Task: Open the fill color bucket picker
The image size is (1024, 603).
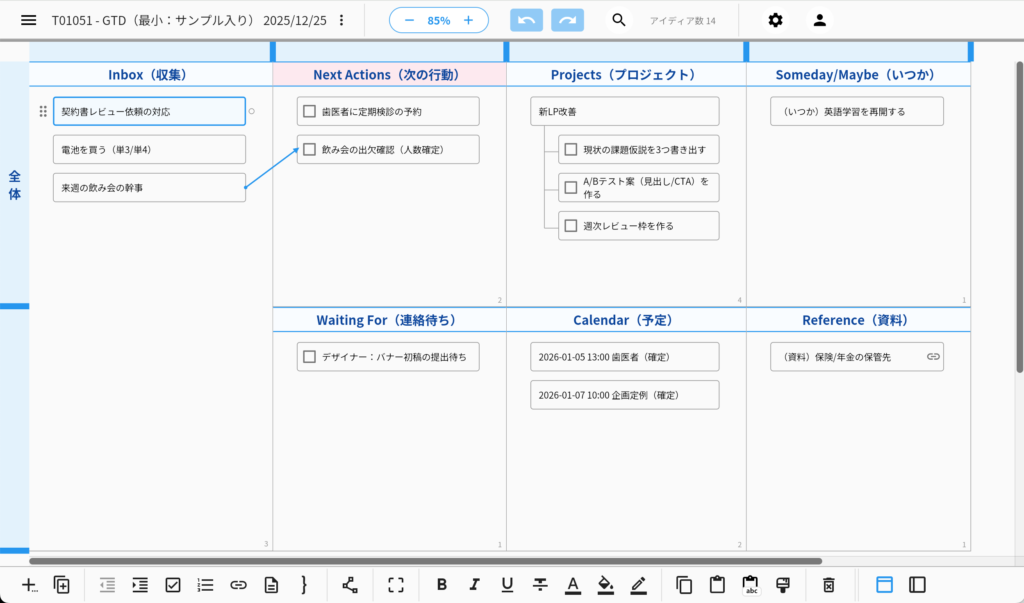Action: tap(605, 585)
